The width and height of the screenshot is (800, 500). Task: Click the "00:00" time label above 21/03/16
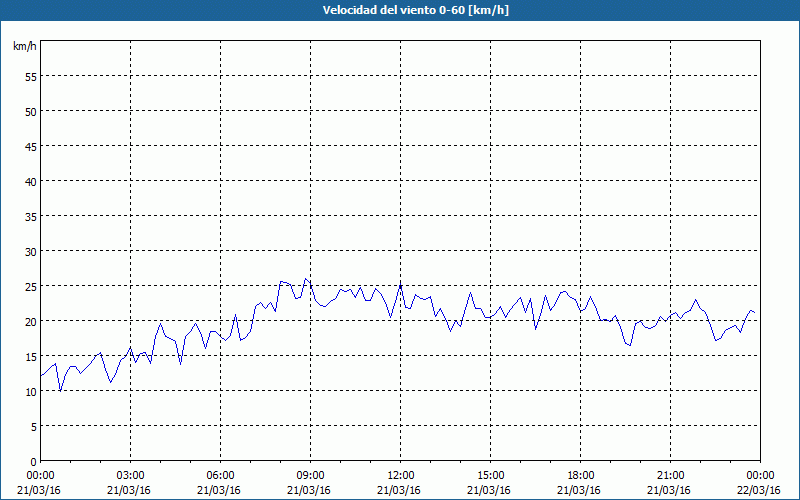38,477
